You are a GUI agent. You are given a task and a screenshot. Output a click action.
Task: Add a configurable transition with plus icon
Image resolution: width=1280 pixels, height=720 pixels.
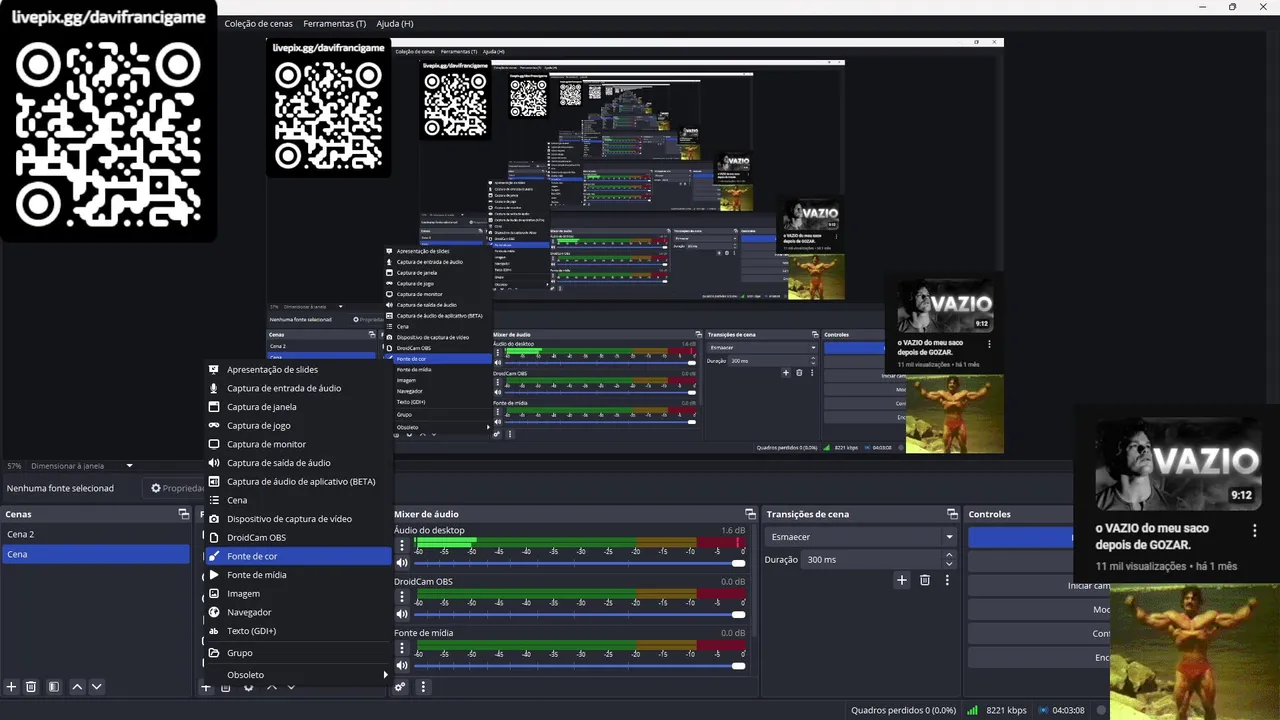[901, 580]
